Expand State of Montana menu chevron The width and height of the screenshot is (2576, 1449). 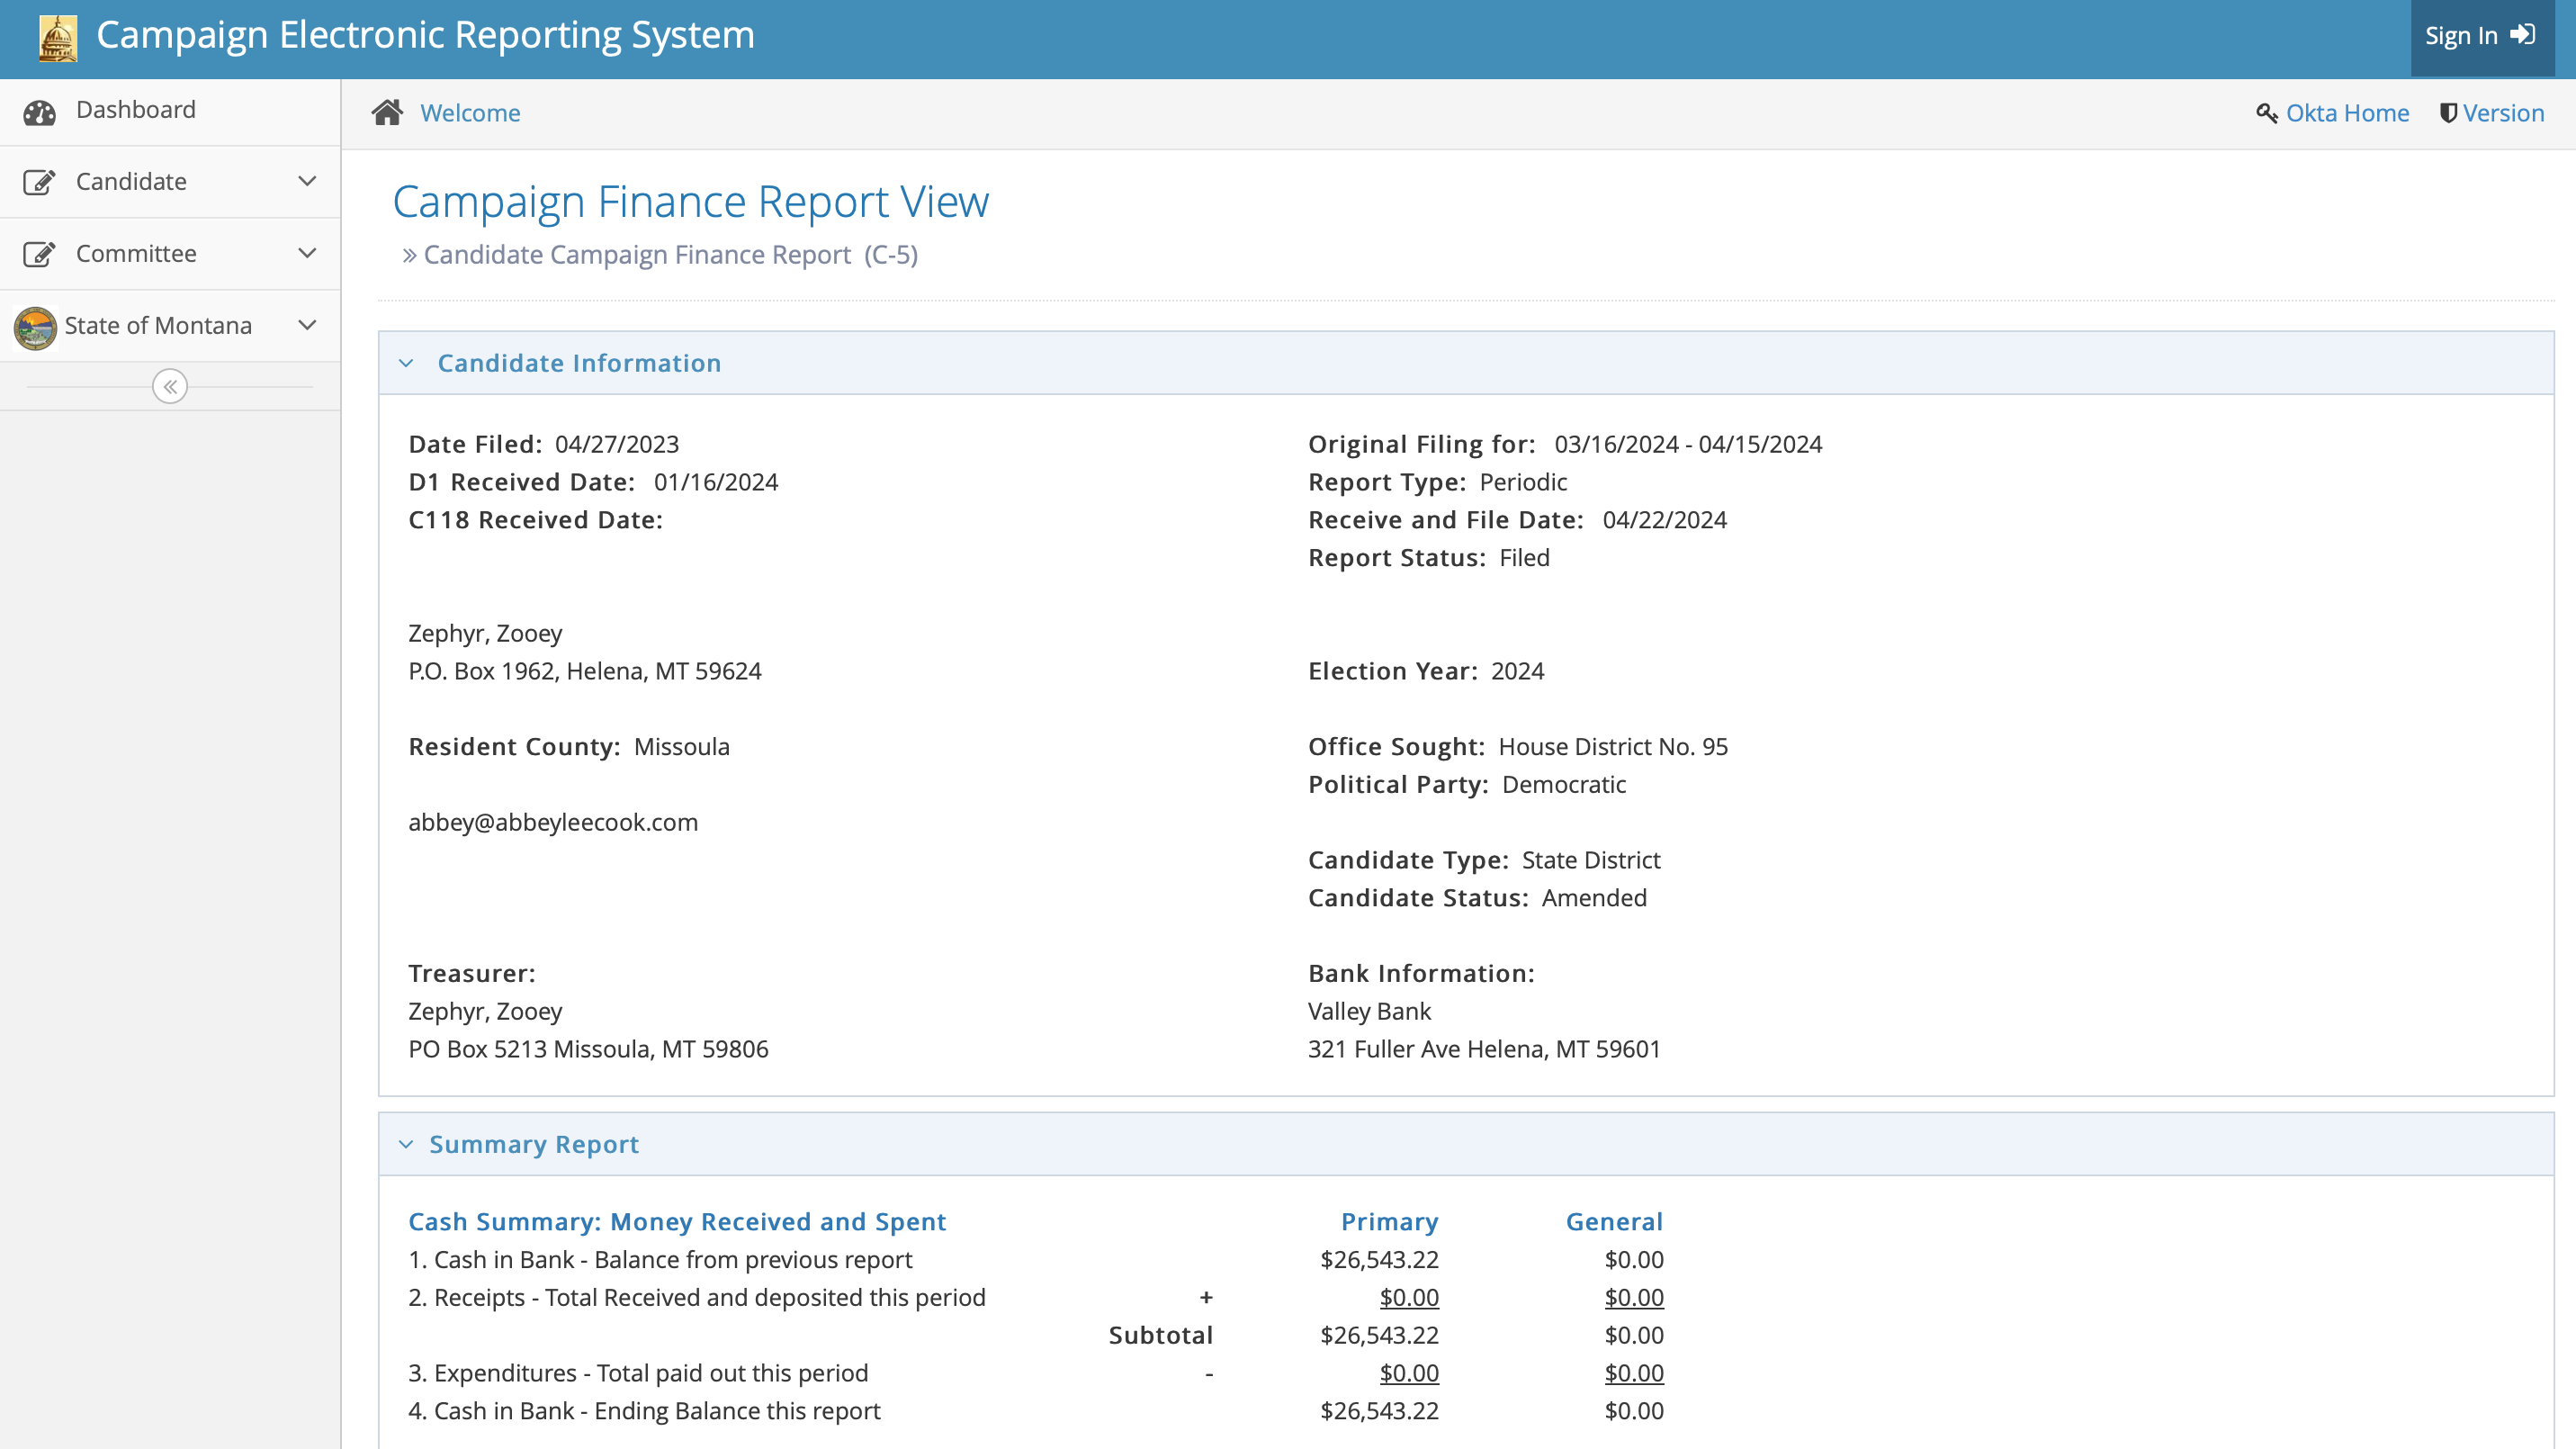point(307,325)
